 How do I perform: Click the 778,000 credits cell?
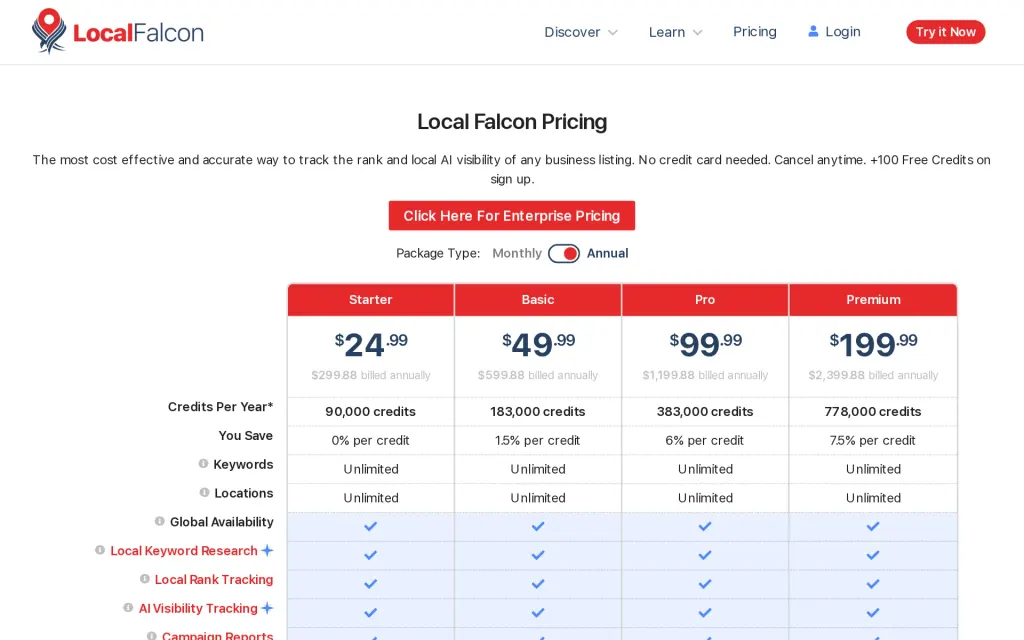pos(872,411)
